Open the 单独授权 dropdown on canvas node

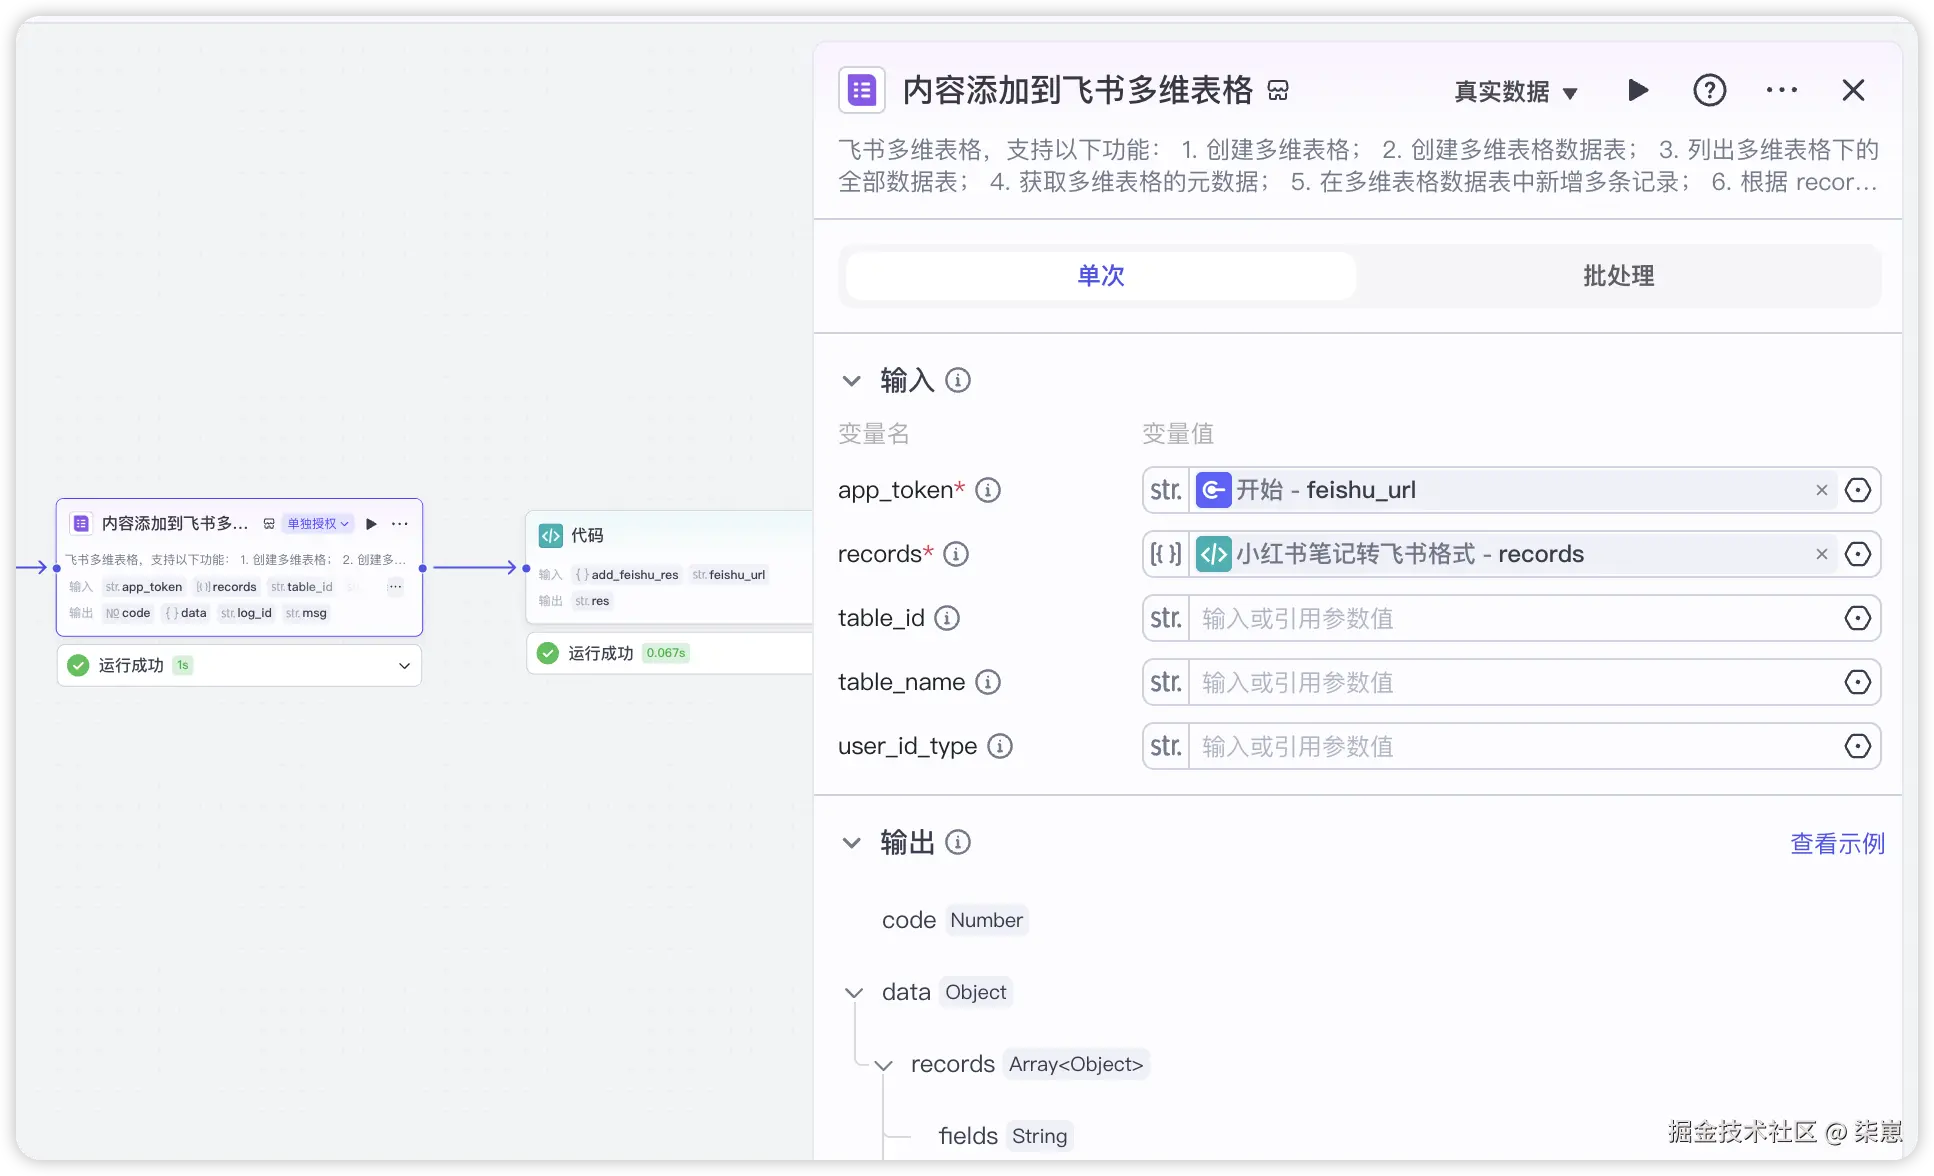[318, 524]
